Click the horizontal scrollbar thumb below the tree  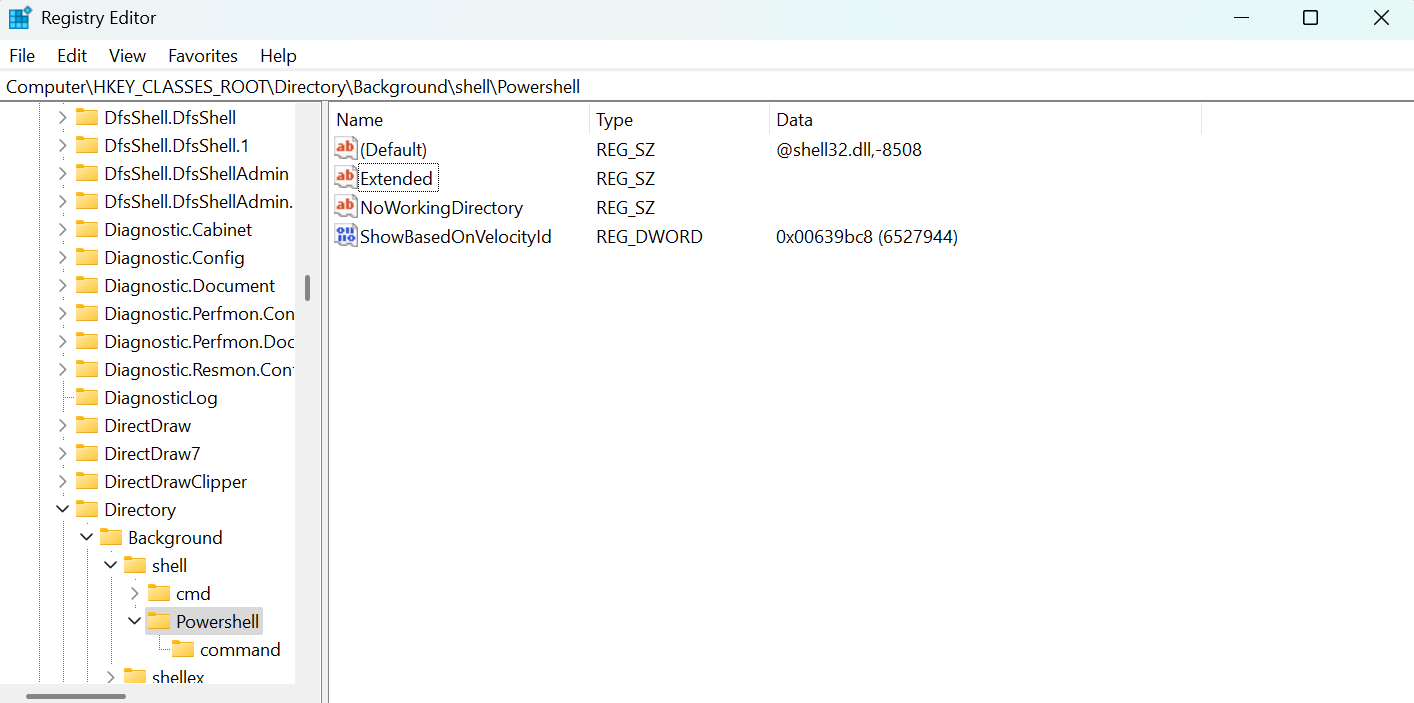point(75,695)
